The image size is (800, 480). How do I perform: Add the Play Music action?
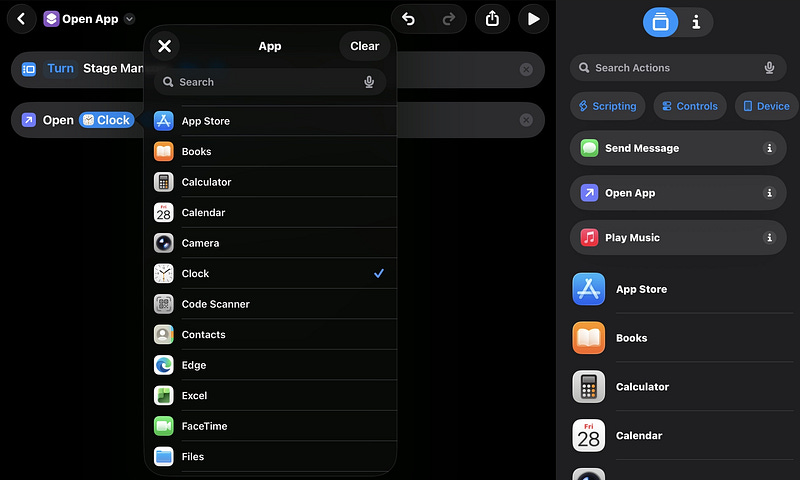678,238
